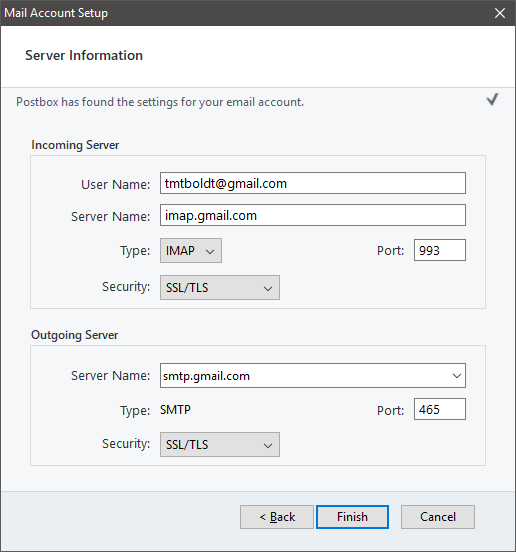
Task: Click the checkmark status icon
Action: click(x=492, y=100)
